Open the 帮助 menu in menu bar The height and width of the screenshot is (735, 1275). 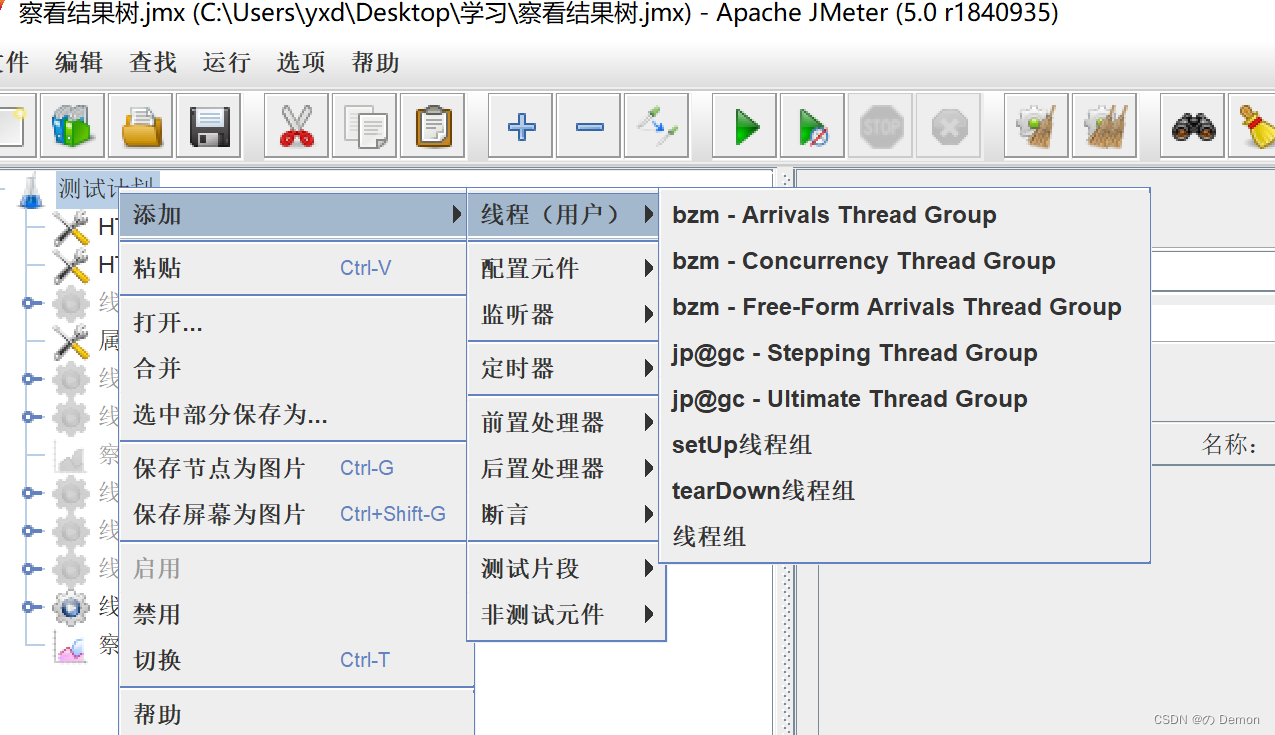tap(376, 62)
